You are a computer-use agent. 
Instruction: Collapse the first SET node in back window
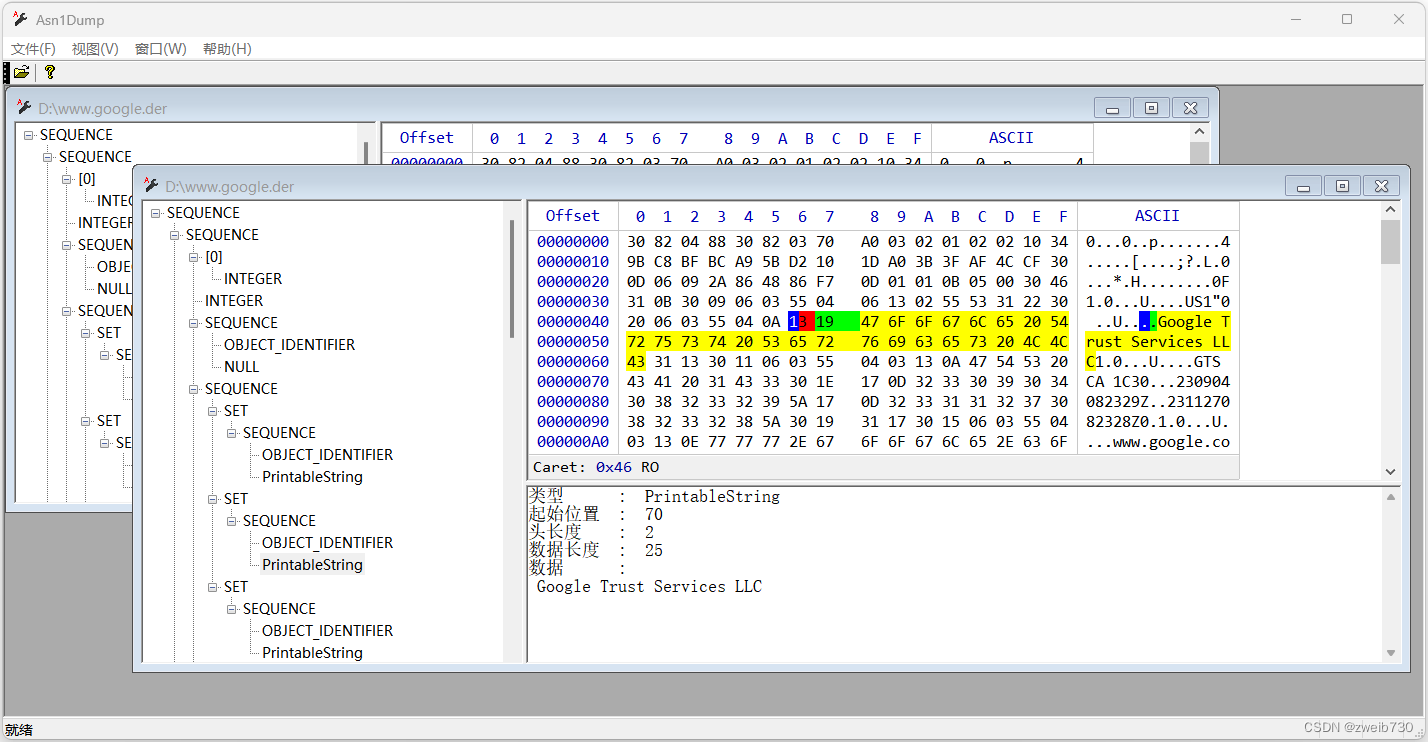pos(86,333)
